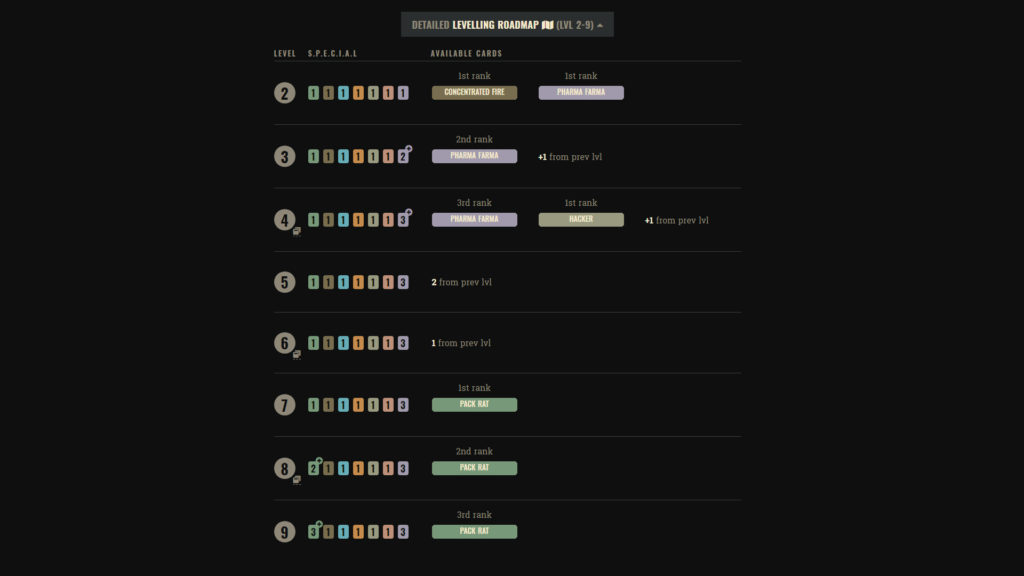
Task: Click the perk card pack icon beside level 4
Action: [297, 231]
